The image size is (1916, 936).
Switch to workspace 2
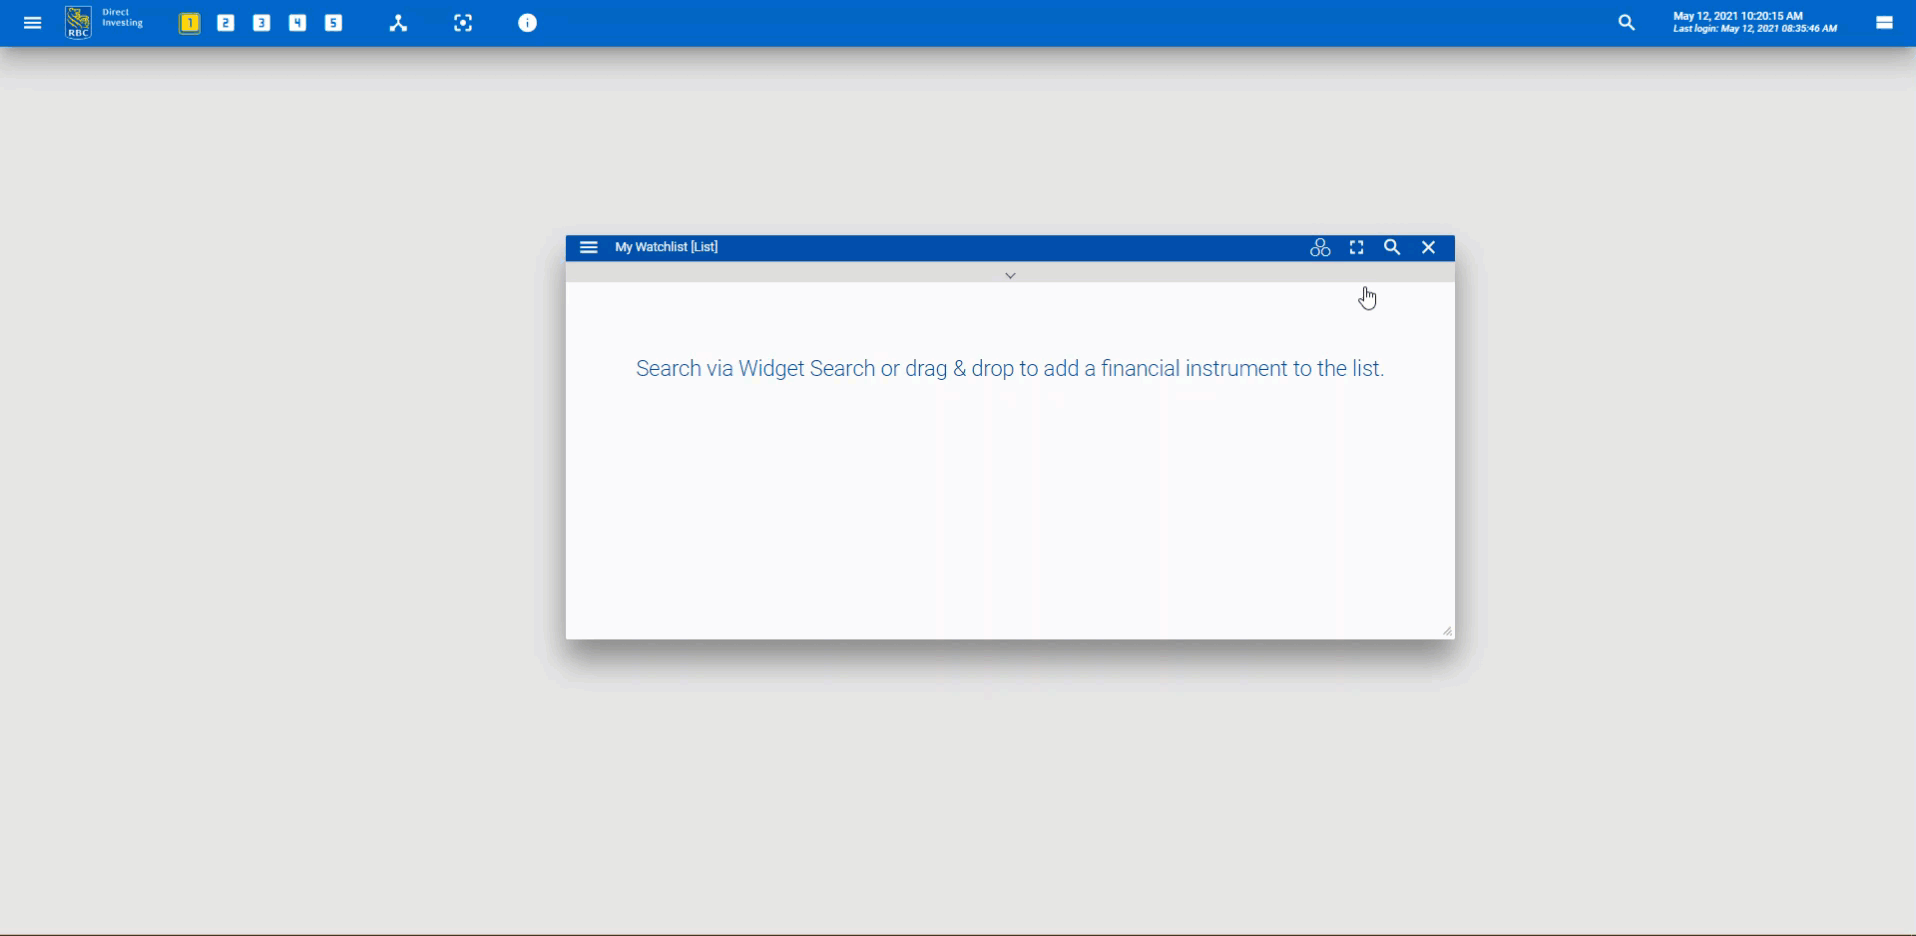tap(225, 22)
